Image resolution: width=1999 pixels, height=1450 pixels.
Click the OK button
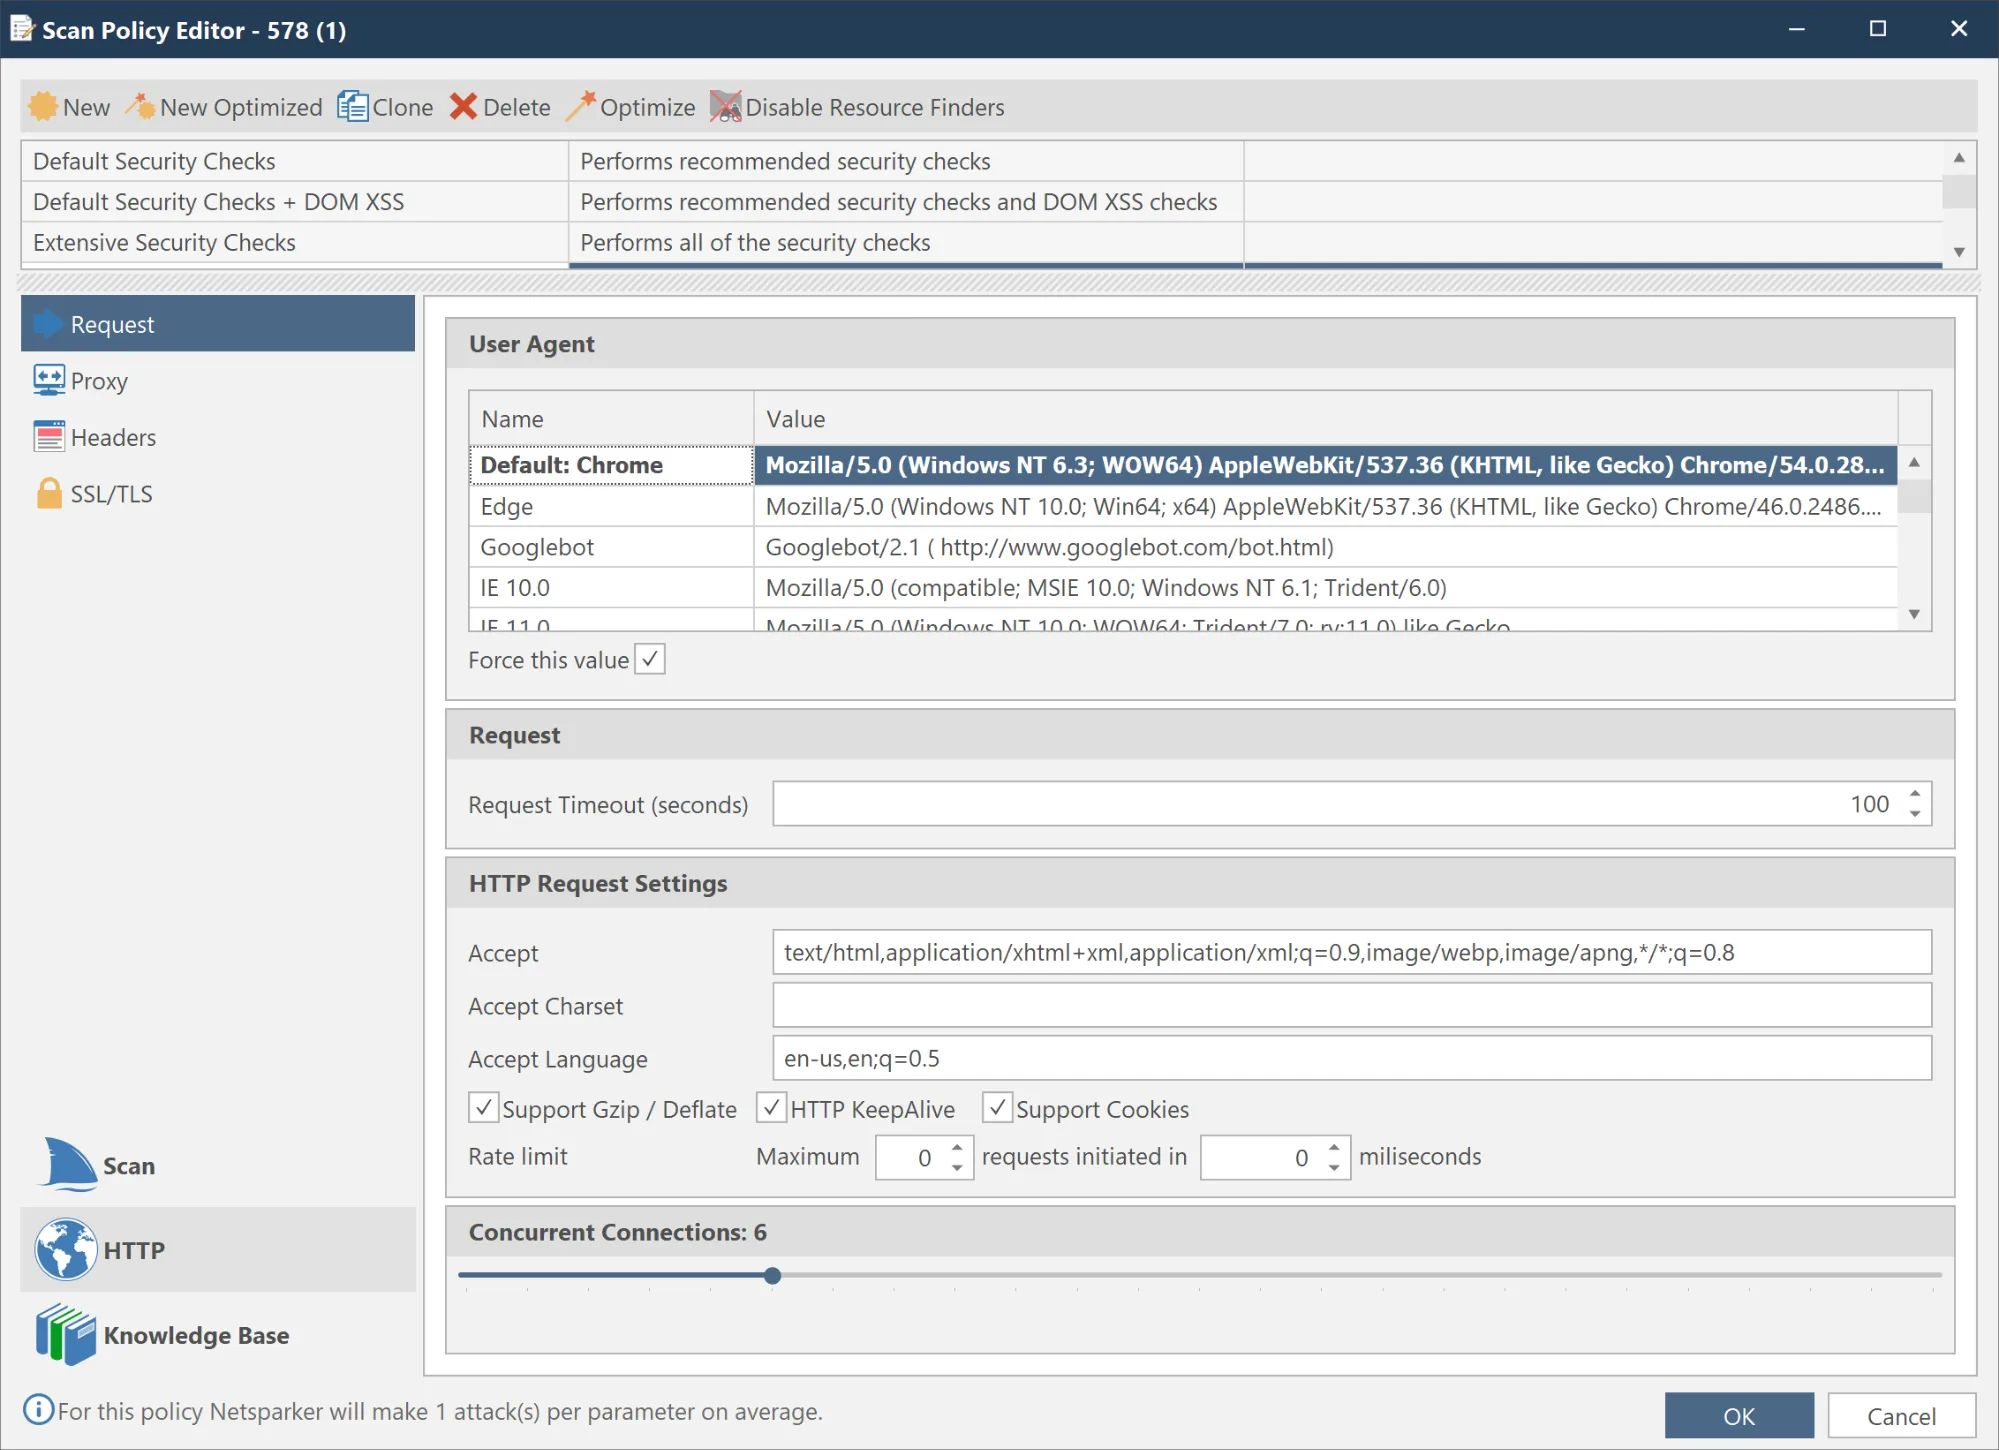(1738, 1415)
